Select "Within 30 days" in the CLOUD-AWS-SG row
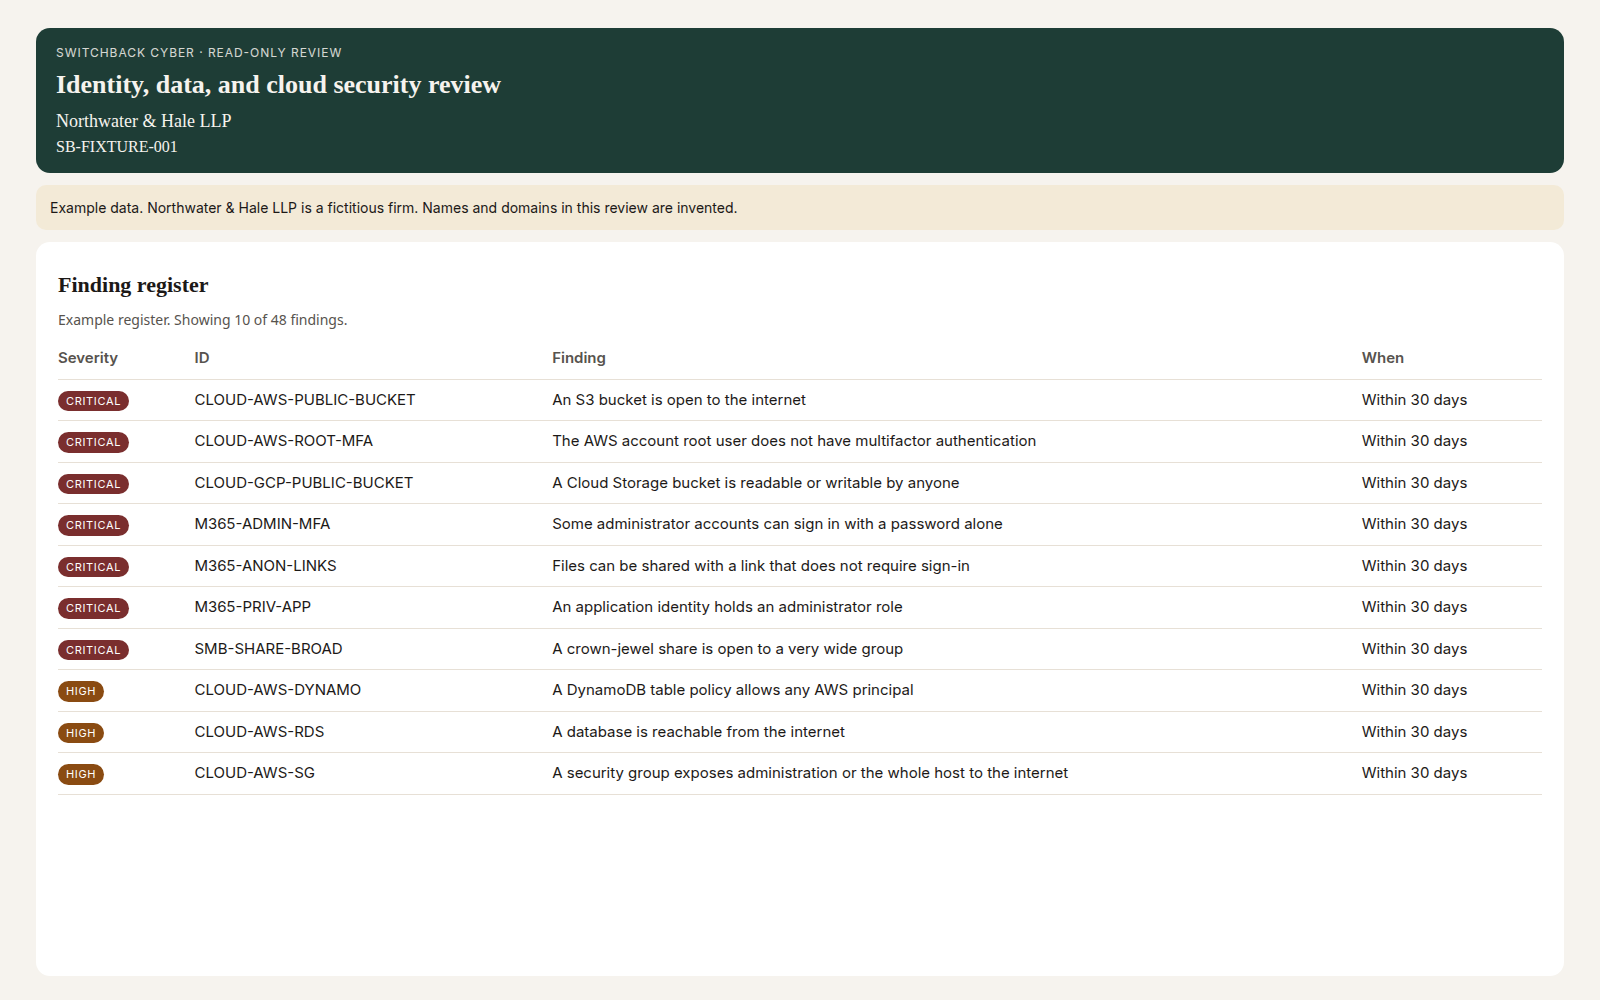 pos(1414,773)
